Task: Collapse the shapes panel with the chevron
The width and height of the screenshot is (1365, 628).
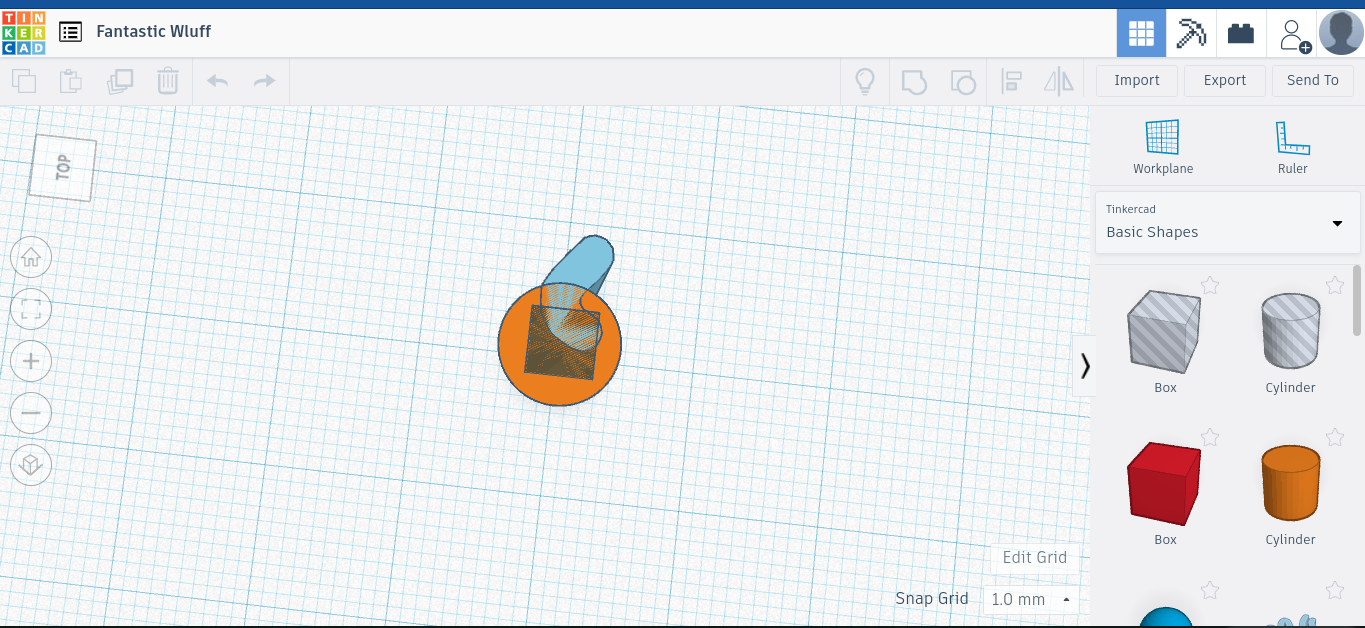Action: pos(1085,366)
